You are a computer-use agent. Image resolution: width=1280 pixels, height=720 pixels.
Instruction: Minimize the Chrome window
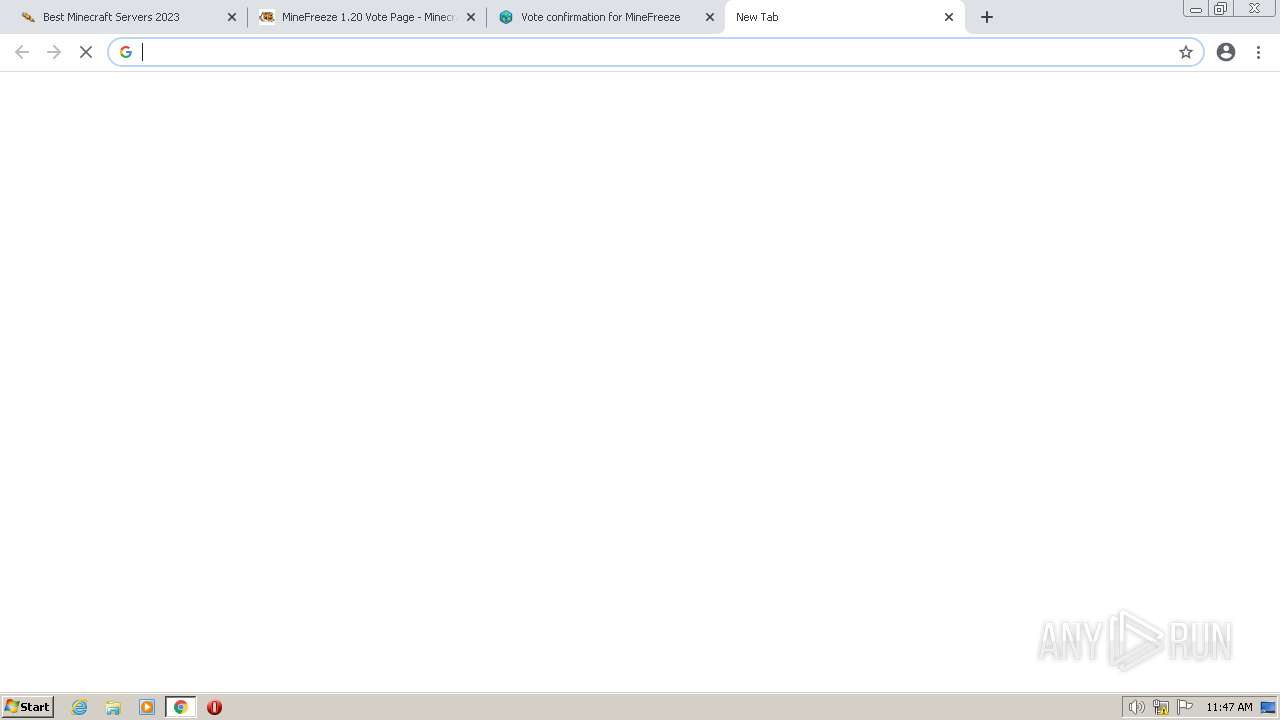pyautogui.click(x=1196, y=8)
